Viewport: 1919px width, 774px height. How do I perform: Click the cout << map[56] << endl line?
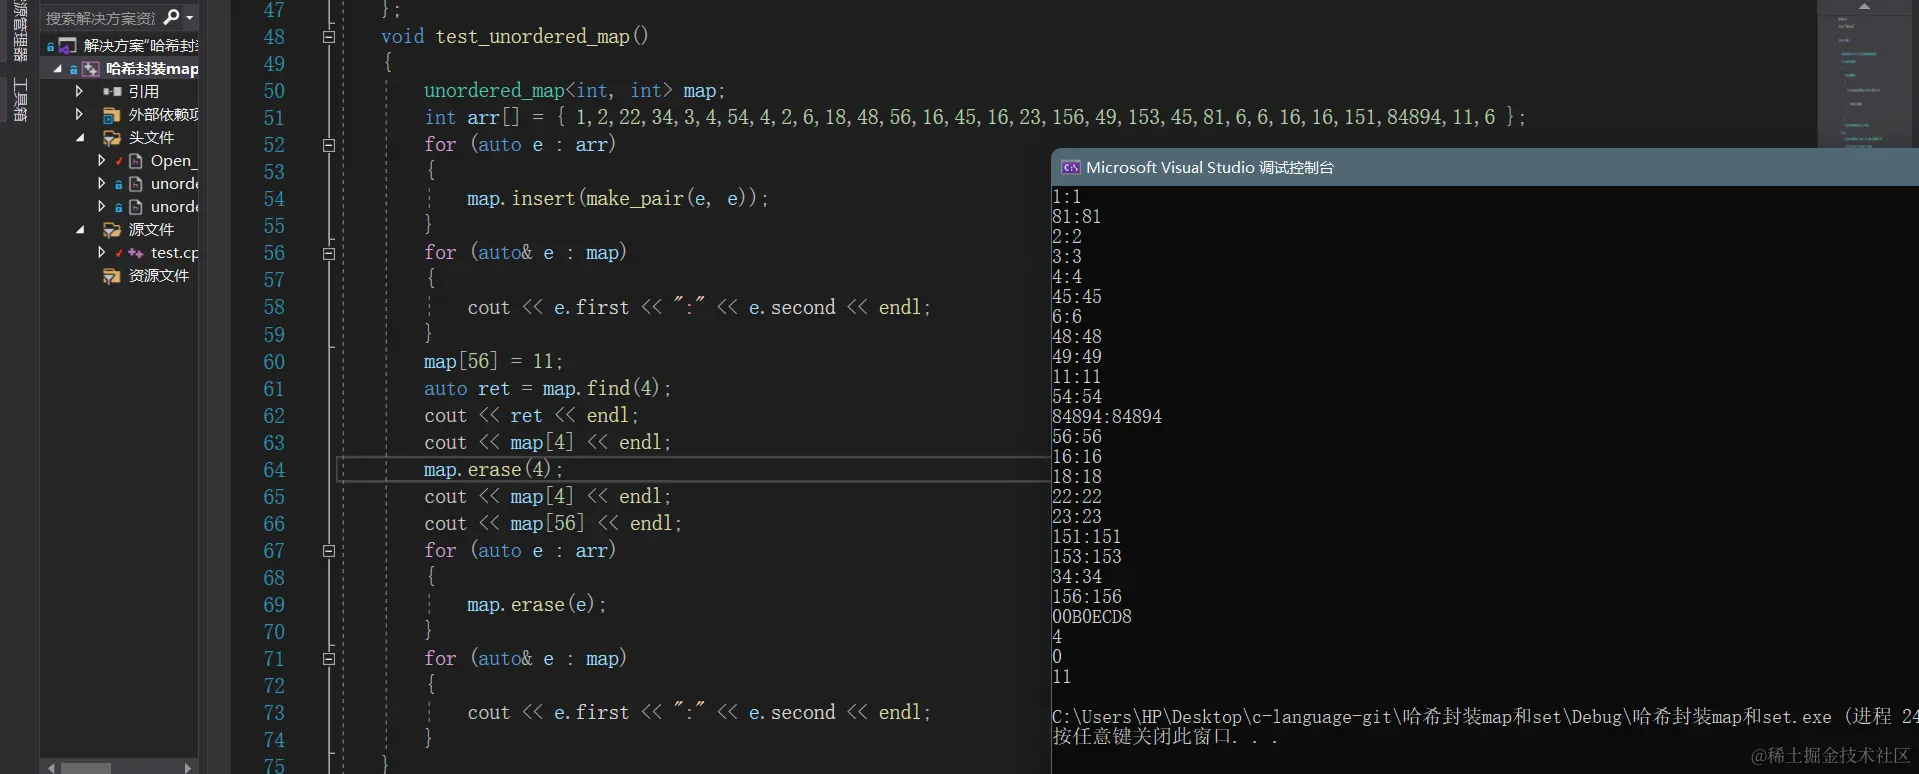[553, 523]
